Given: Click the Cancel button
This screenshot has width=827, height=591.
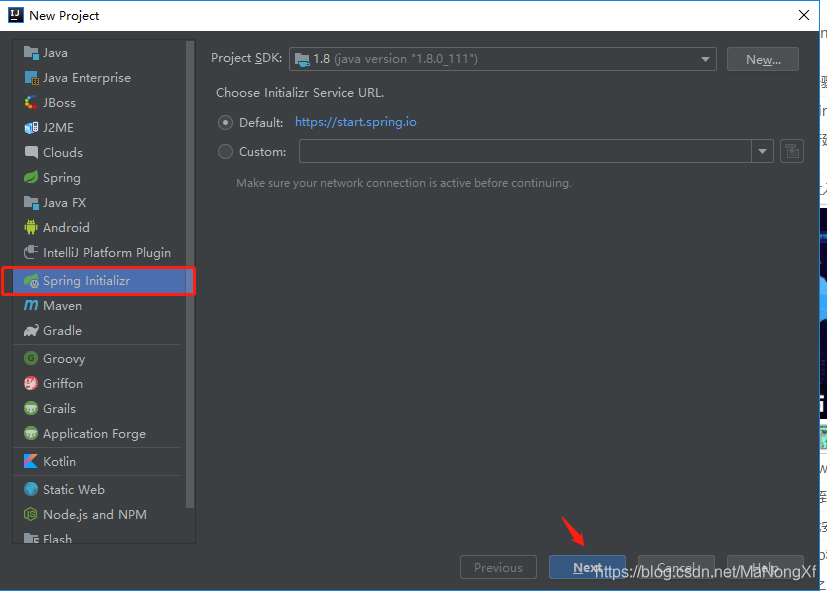Looking at the screenshot, I should tap(676, 567).
